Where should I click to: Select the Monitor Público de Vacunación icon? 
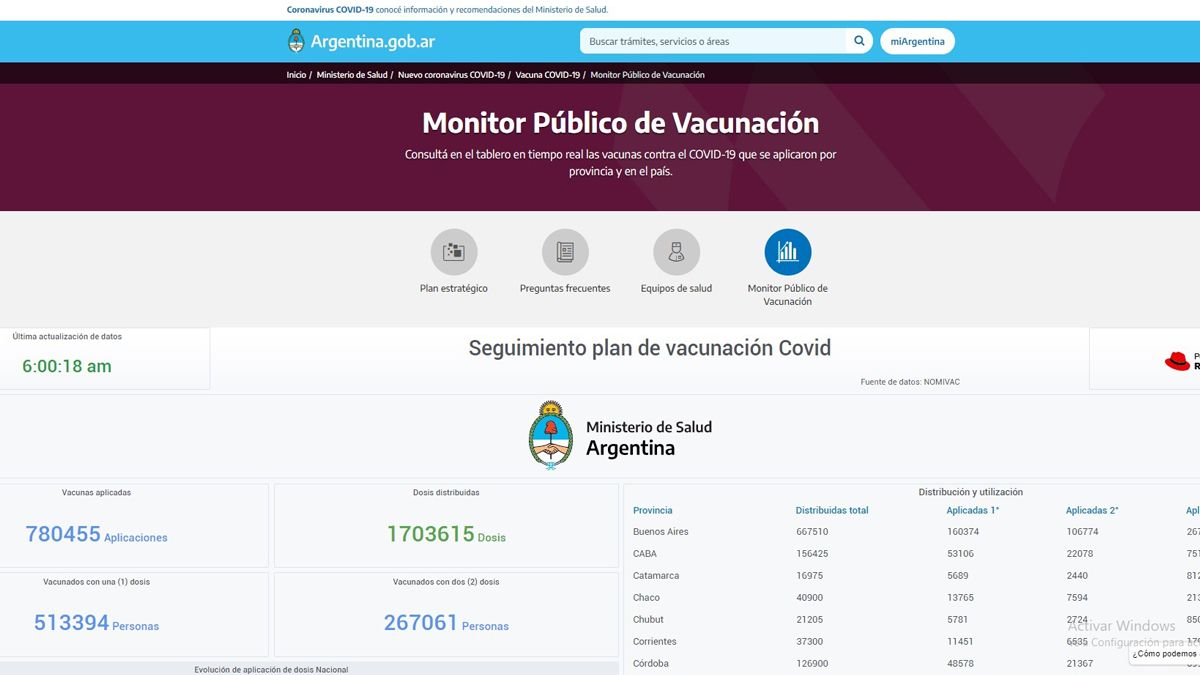[x=787, y=251]
